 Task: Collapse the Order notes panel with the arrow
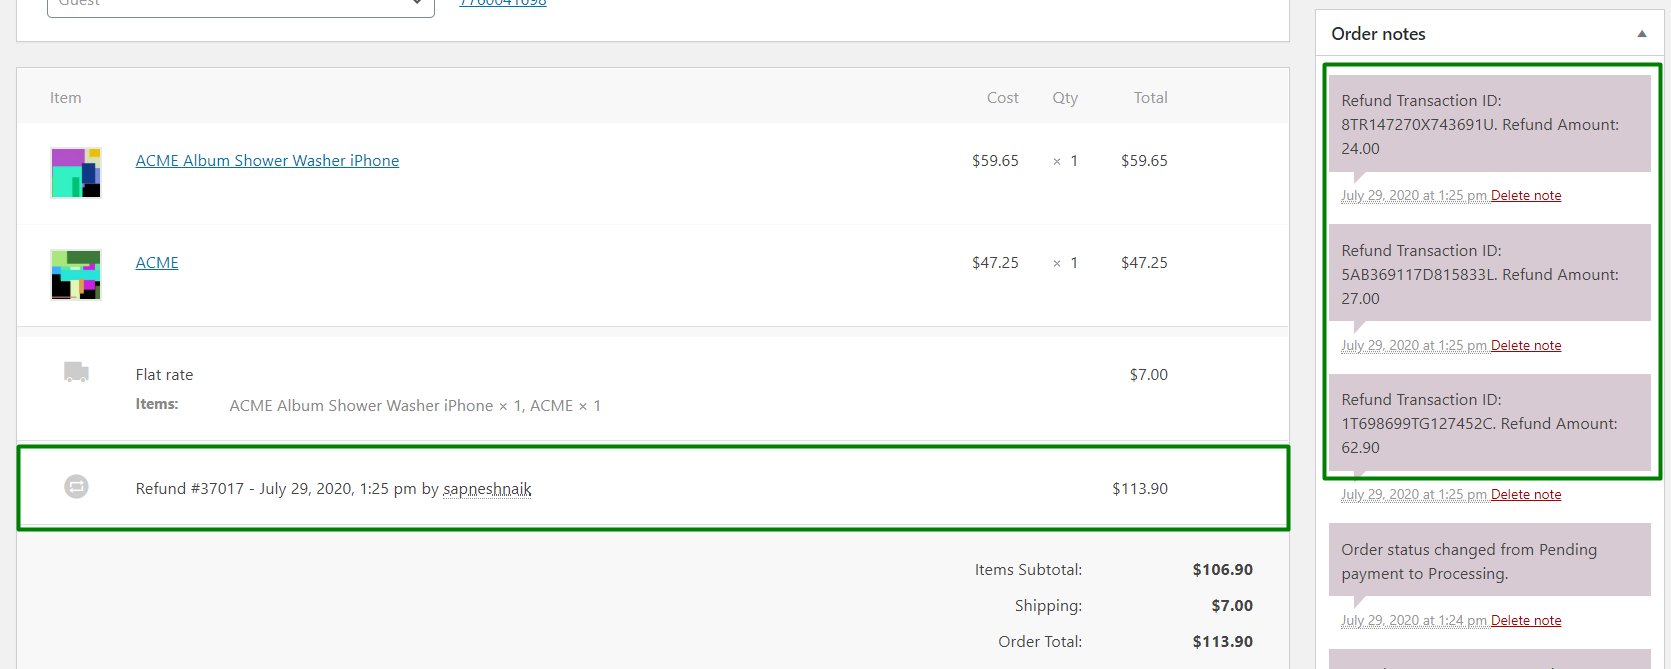pyautogui.click(x=1641, y=34)
